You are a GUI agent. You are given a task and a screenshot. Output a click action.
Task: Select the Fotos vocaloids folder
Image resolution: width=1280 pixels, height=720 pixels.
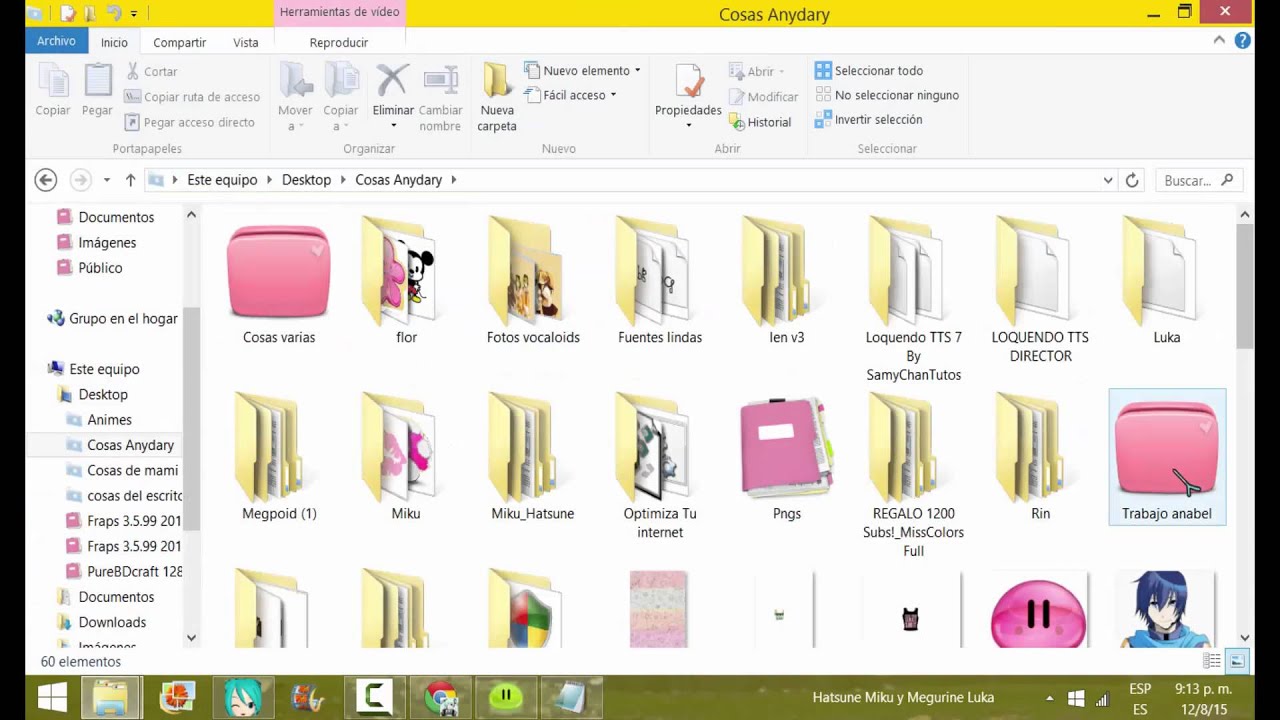pos(533,280)
